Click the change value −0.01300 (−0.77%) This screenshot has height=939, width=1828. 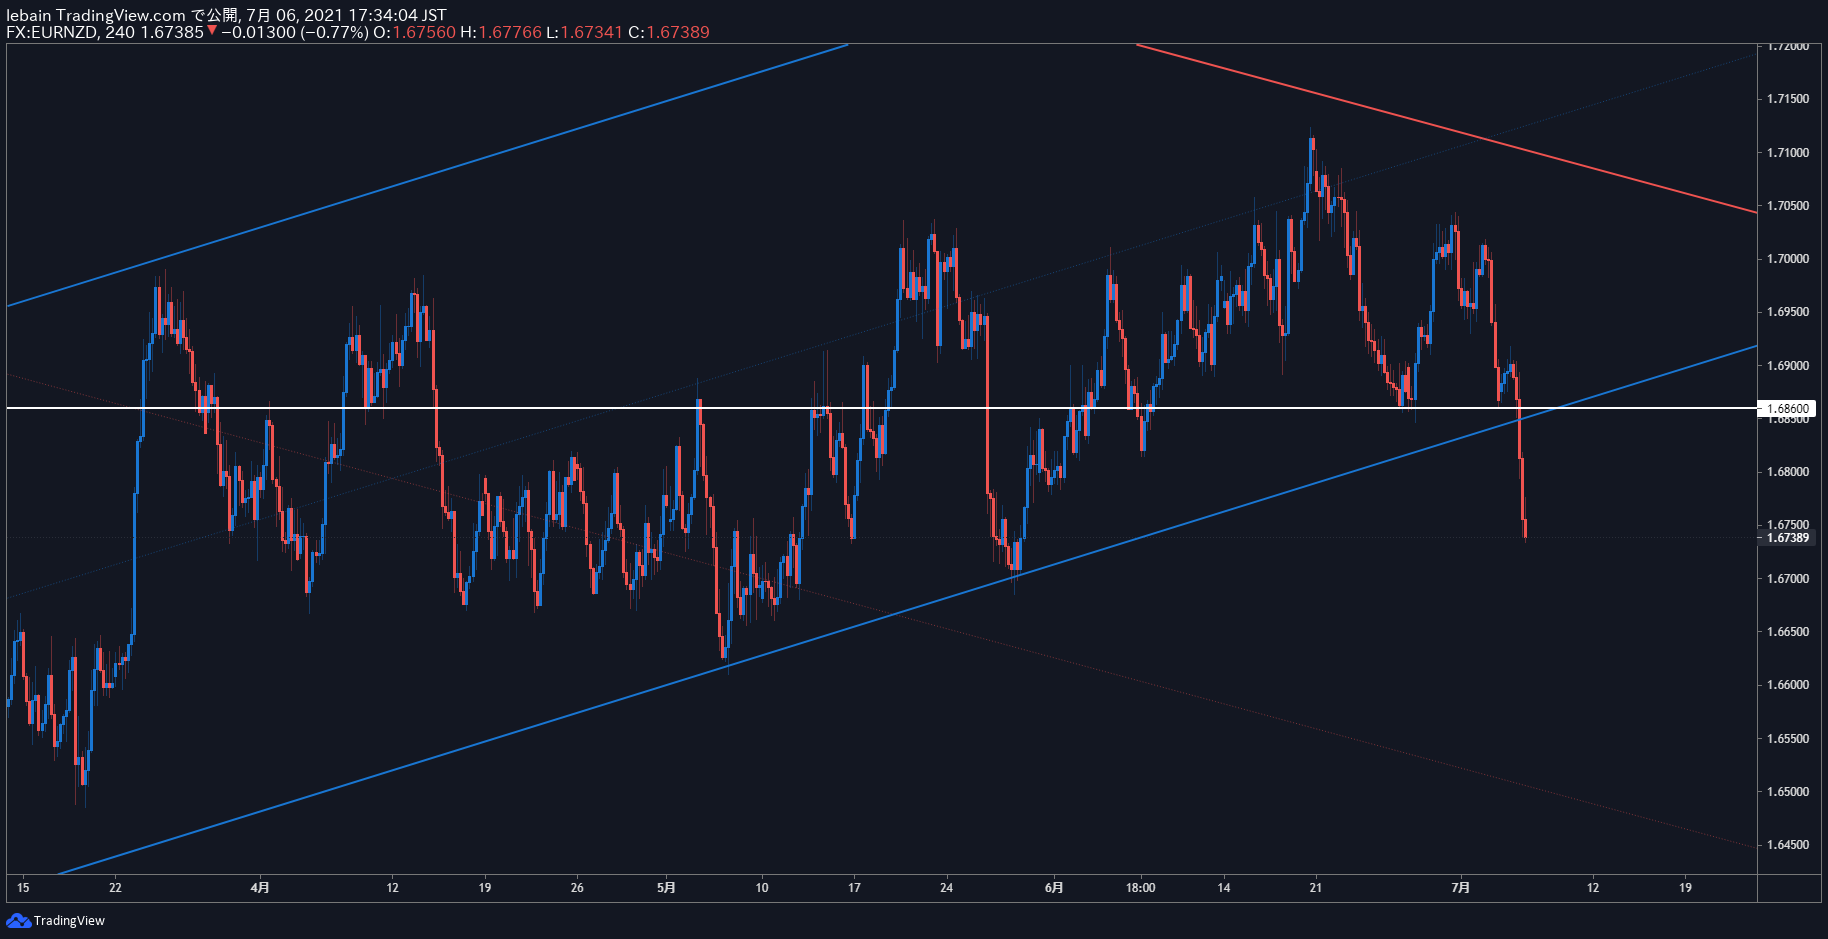[x=294, y=32]
